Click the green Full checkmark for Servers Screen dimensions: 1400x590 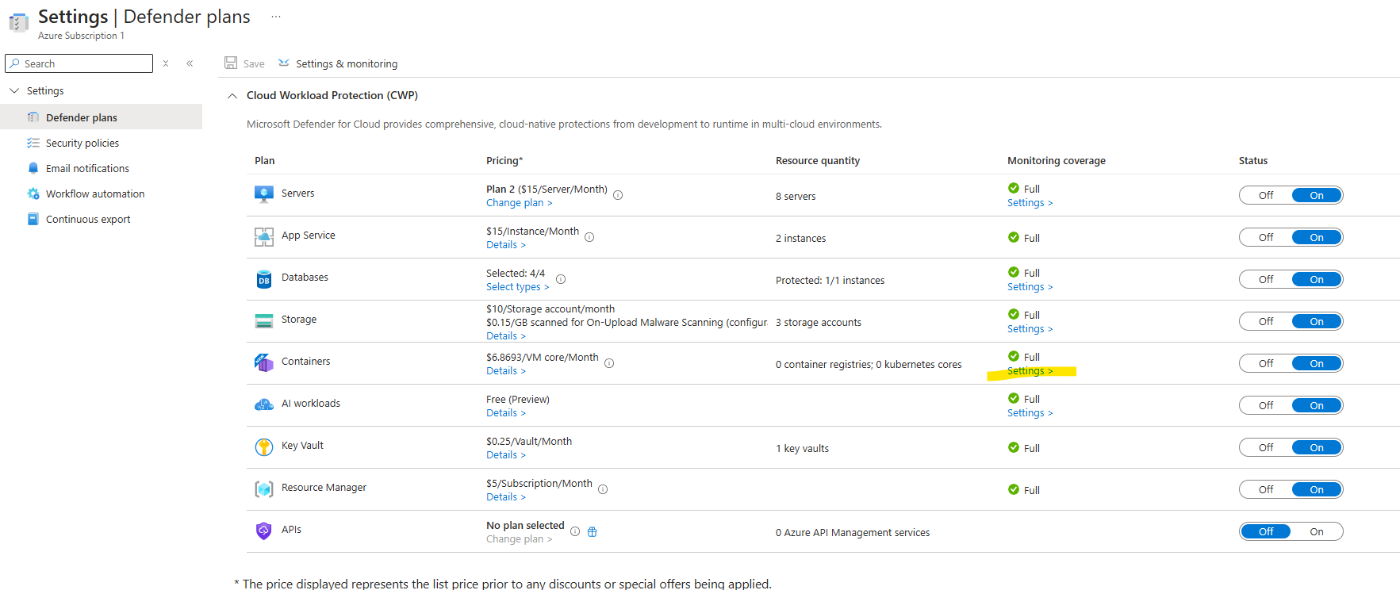(x=1013, y=188)
